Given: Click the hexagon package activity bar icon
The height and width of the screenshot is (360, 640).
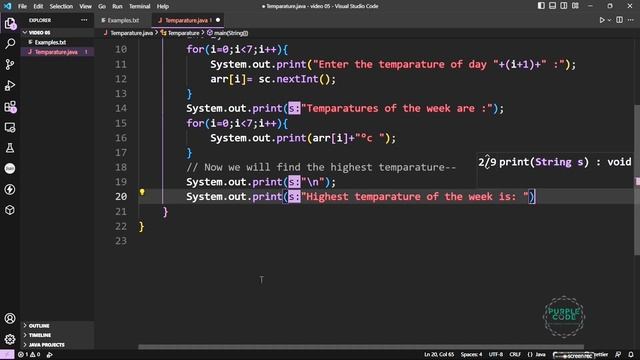Looking at the screenshot, I should click(x=10, y=210).
